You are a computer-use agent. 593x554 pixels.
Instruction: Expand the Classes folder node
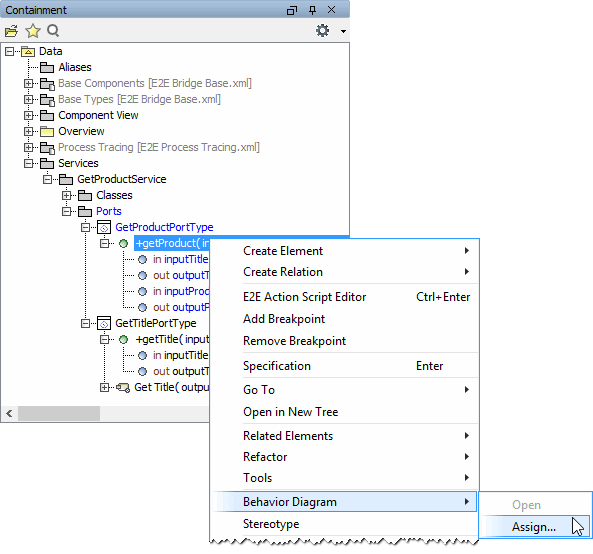pos(67,196)
